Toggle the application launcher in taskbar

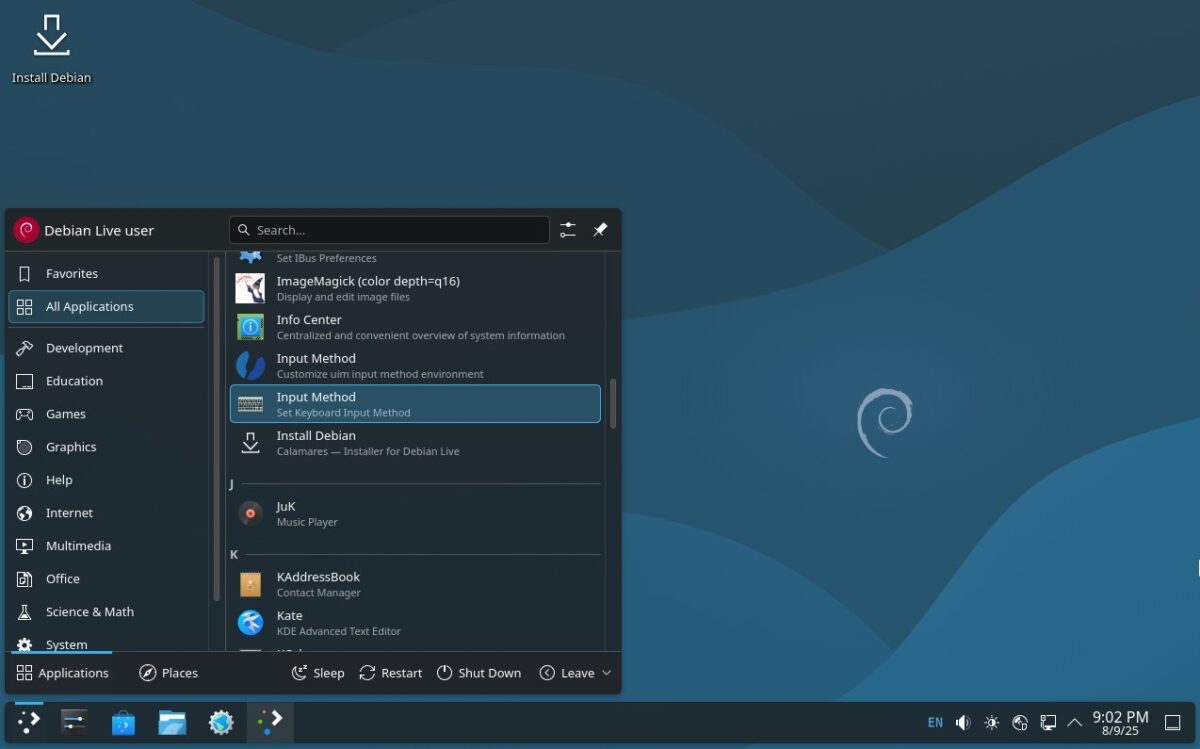pos(29,722)
